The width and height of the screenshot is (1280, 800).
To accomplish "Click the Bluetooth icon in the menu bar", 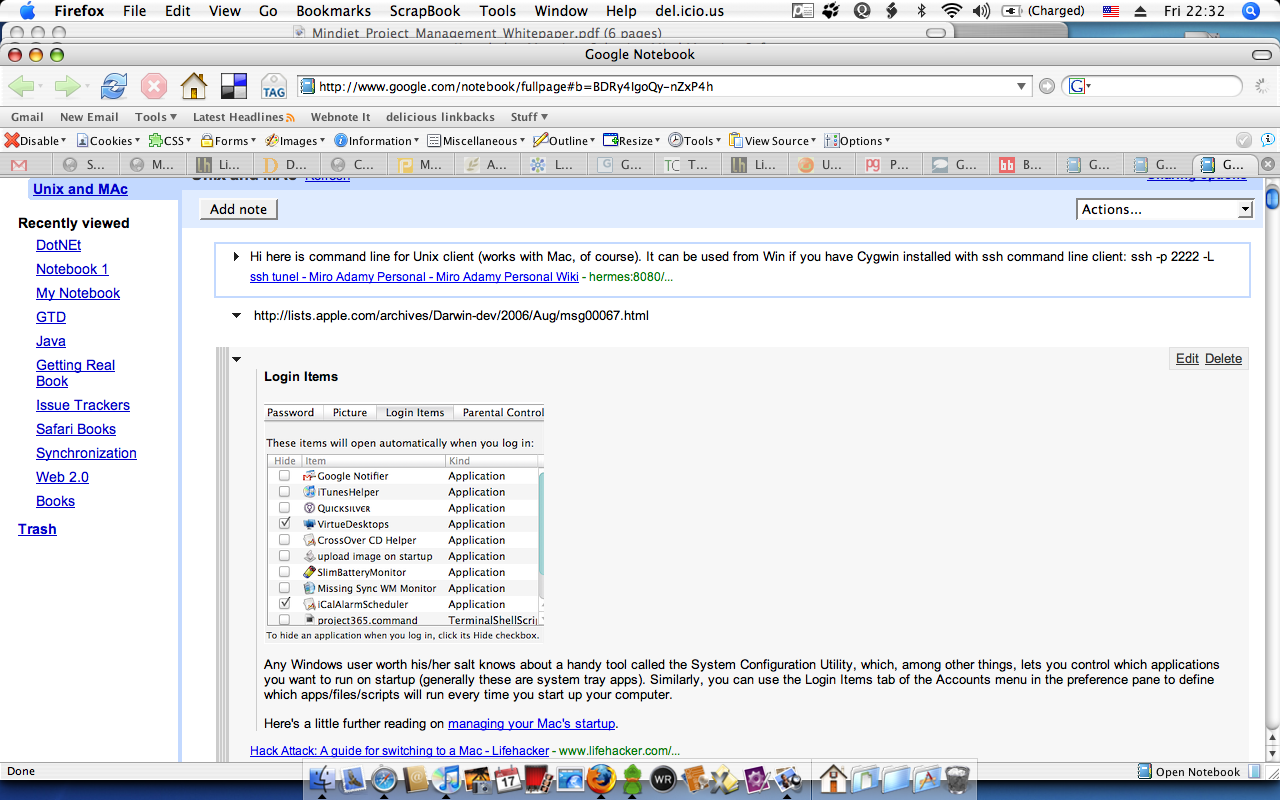I will pos(921,11).
